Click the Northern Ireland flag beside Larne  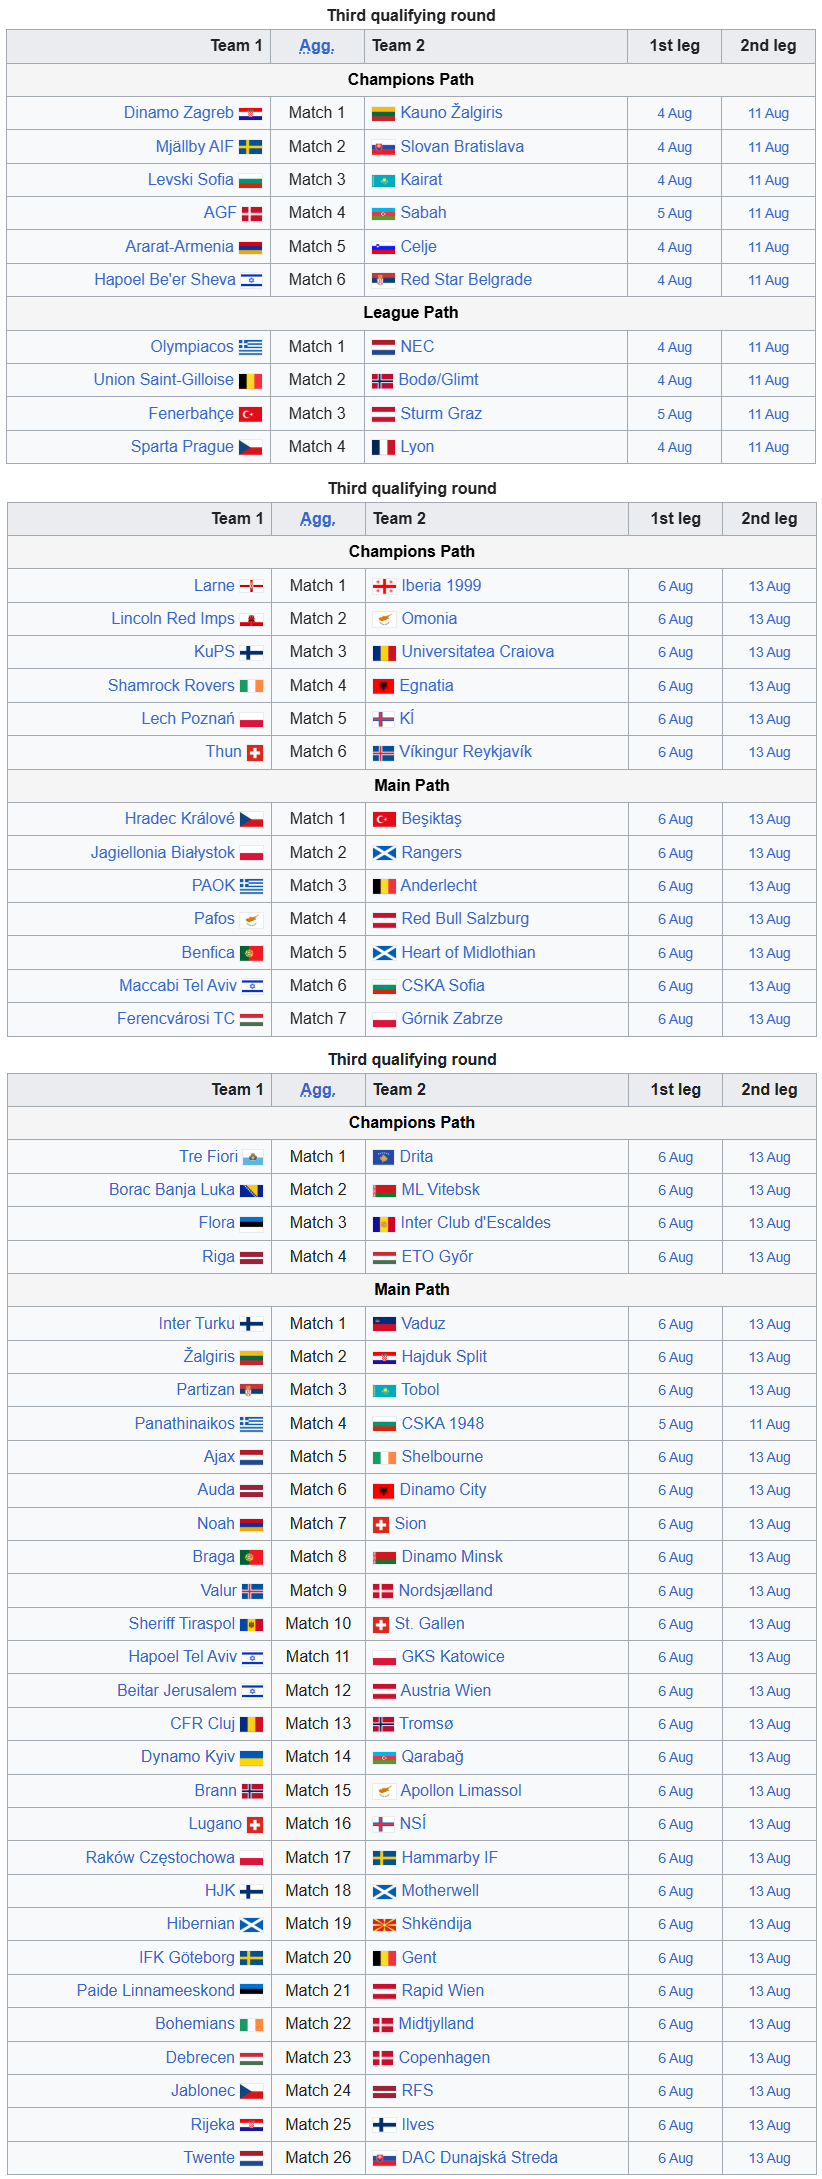(x=252, y=586)
